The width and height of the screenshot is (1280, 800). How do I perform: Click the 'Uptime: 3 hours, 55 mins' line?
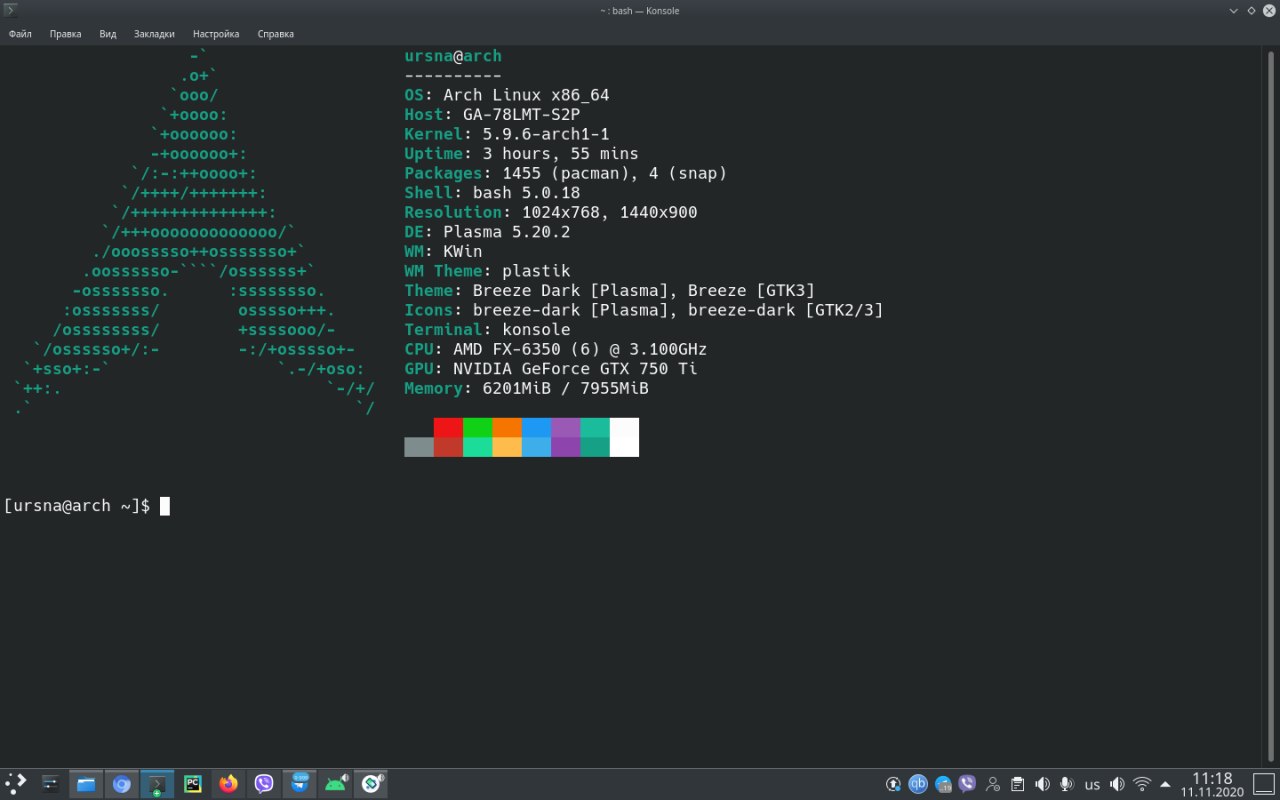tap(521, 154)
